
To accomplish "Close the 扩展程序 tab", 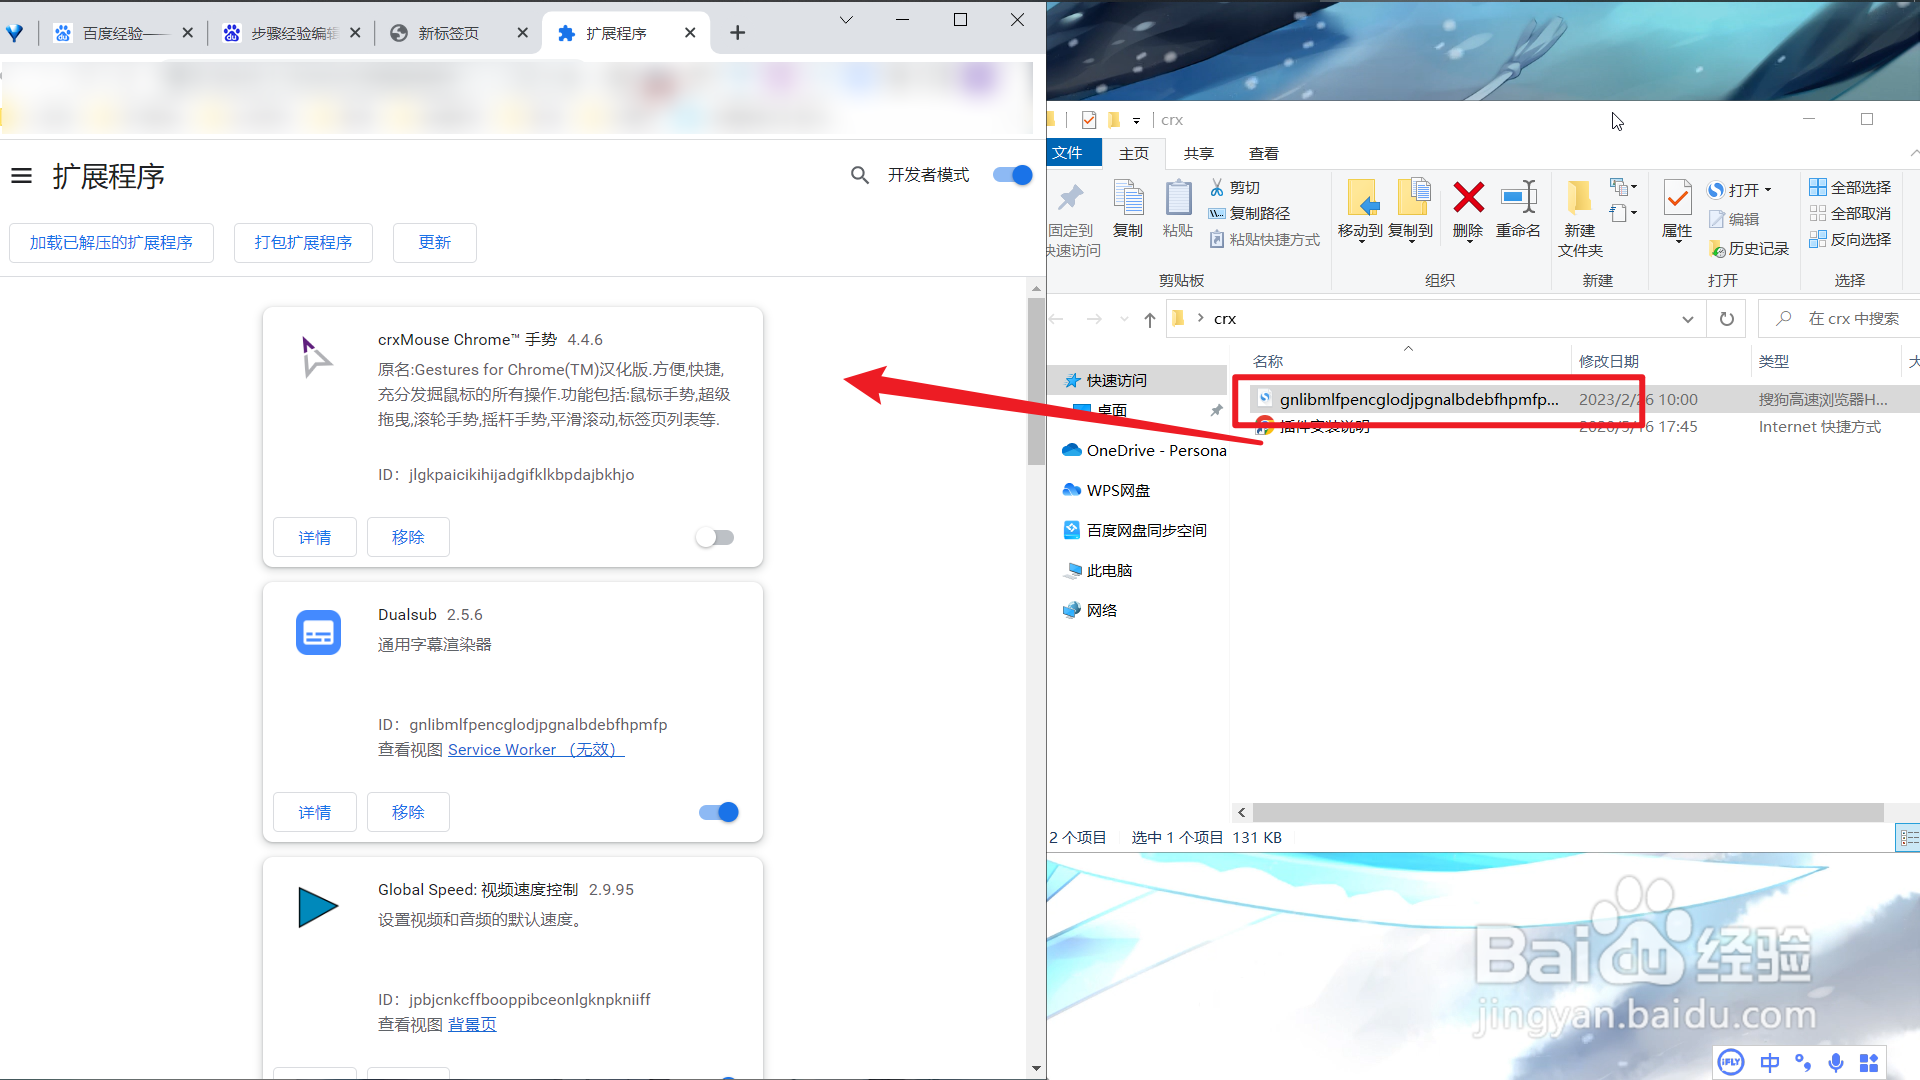I will pyautogui.click(x=690, y=33).
